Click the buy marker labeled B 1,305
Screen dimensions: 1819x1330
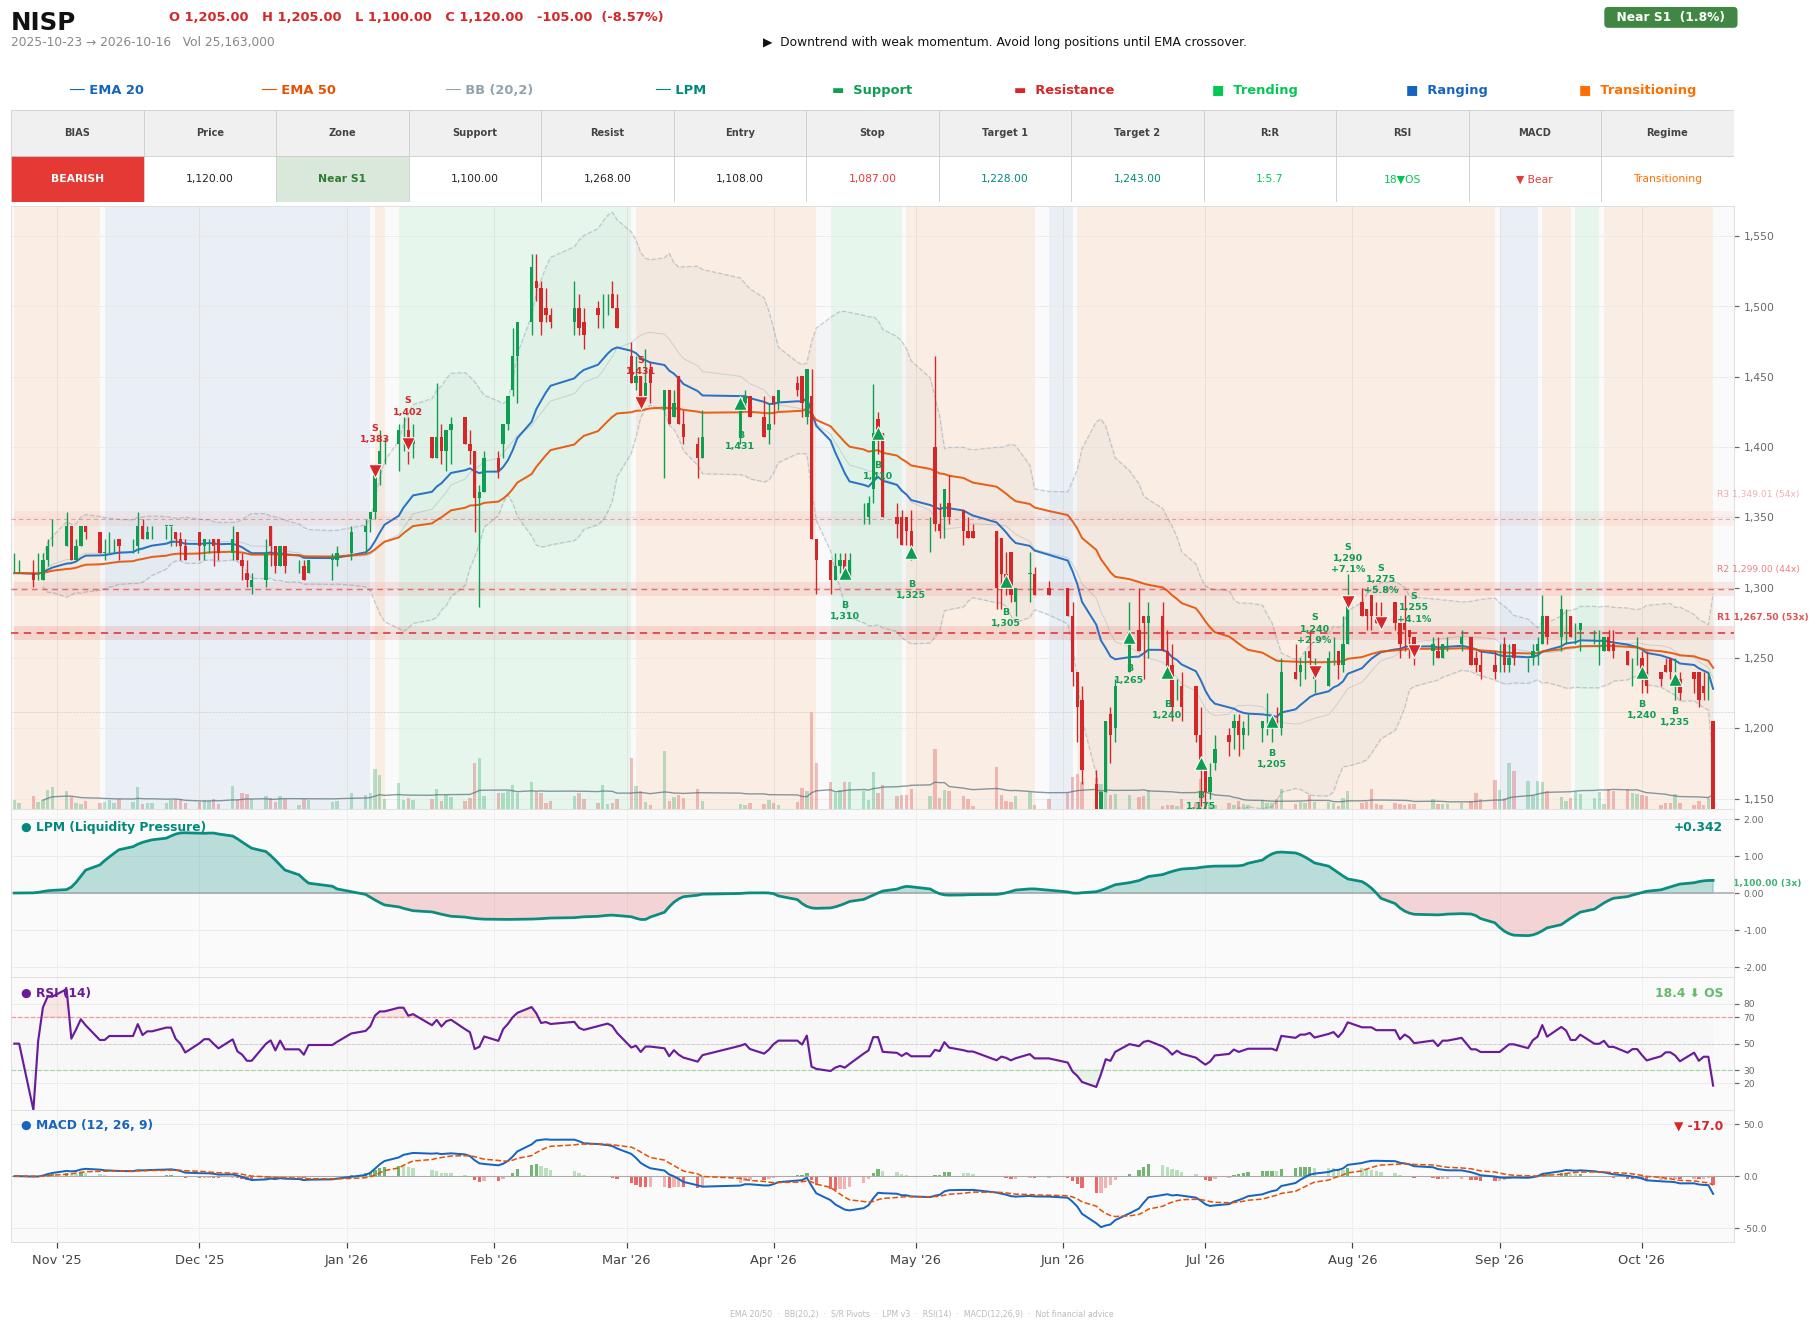[1006, 582]
